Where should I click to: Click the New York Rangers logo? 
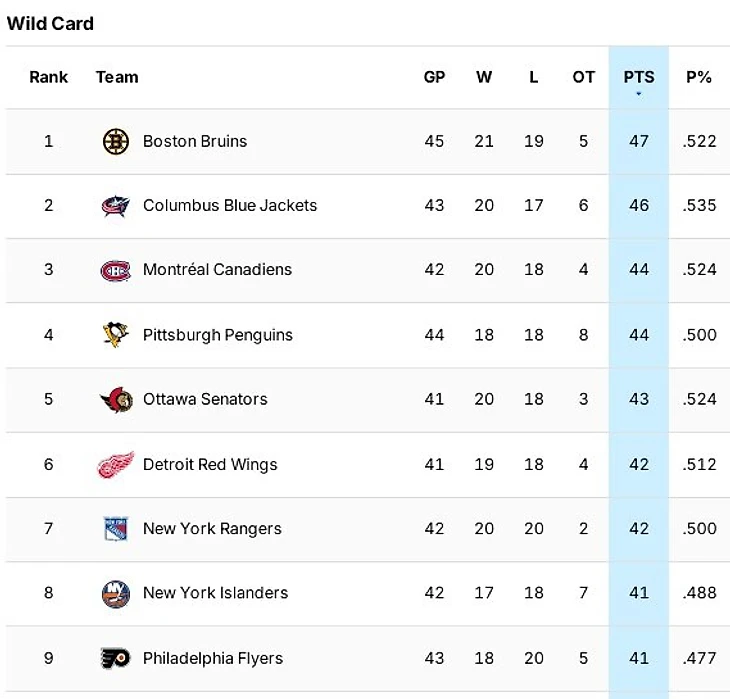(116, 529)
